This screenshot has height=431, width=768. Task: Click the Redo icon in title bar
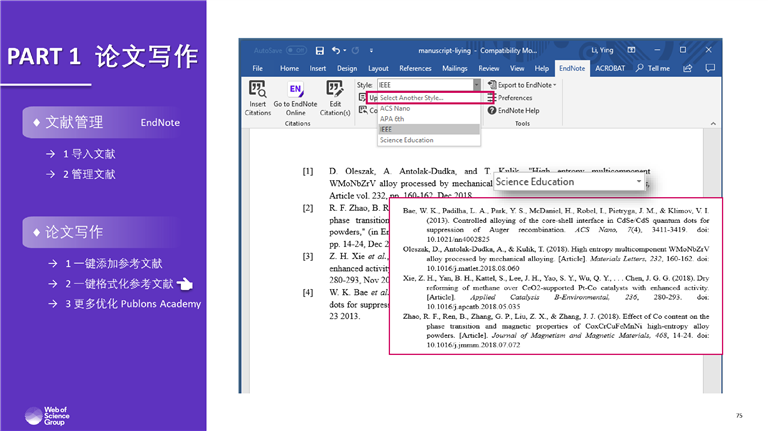pos(356,50)
